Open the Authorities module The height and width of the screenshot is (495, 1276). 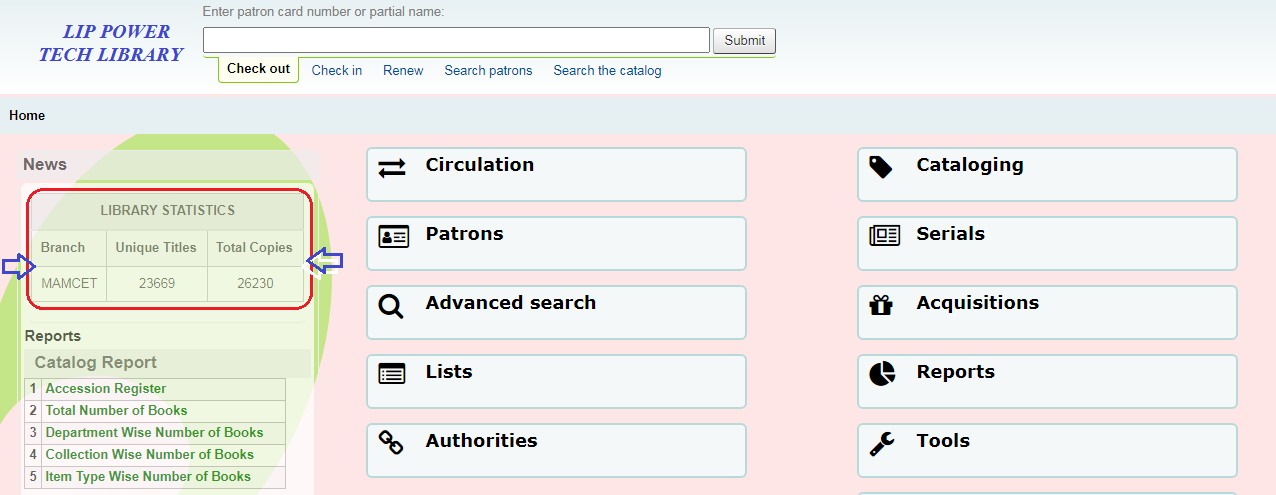pos(556,450)
